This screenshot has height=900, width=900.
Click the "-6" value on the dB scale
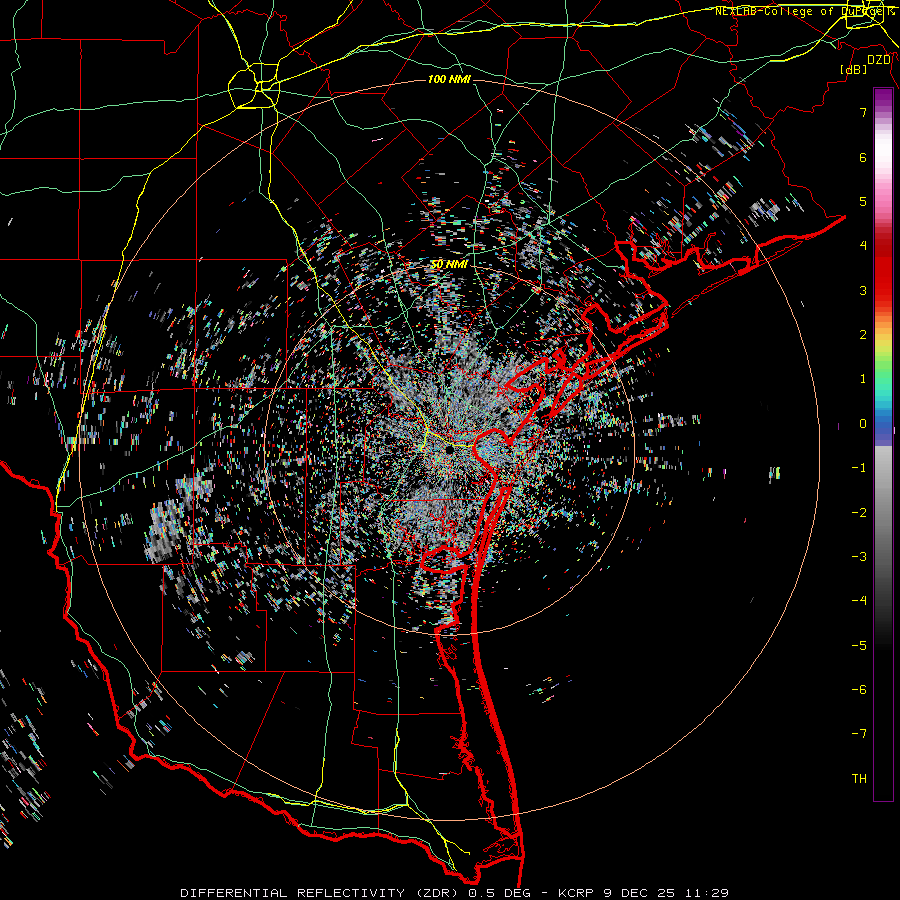tap(859, 690)
